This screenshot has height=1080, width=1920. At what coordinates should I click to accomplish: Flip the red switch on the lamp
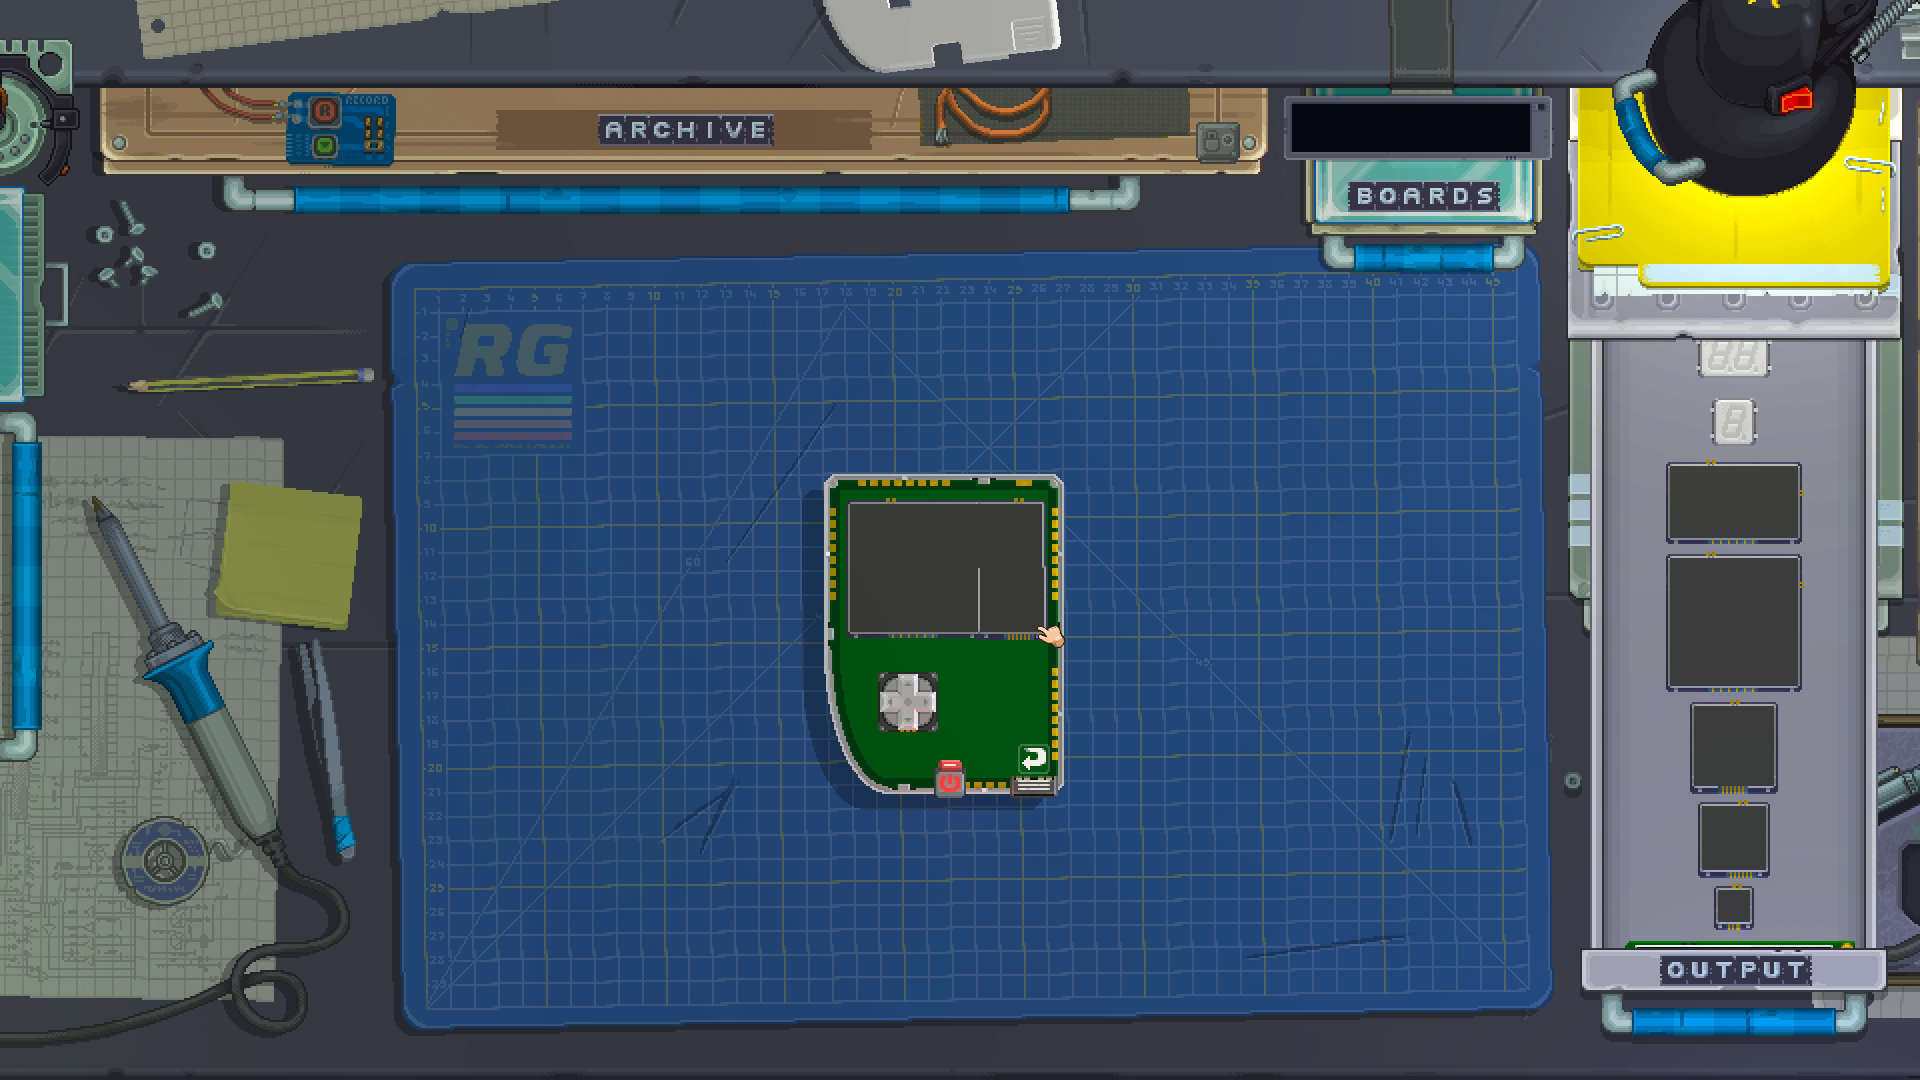pos(1794,99)
